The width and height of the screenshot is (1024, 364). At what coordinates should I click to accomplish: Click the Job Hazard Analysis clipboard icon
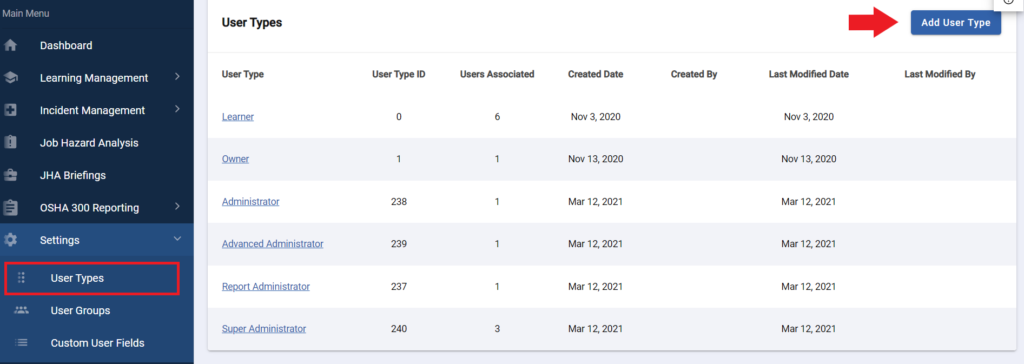pos(10,142)
